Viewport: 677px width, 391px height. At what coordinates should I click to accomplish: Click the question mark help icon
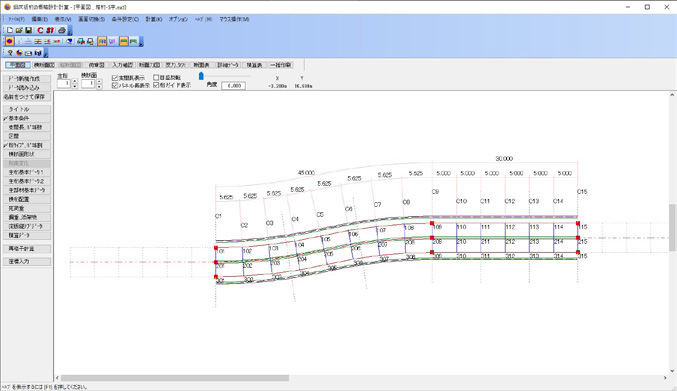9,53
